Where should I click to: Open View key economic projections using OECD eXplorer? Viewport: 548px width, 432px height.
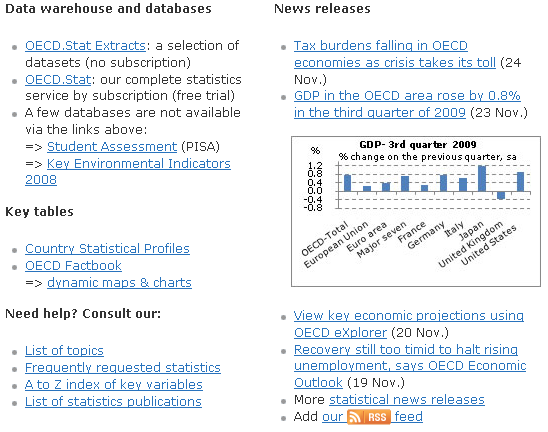[409, 324]
